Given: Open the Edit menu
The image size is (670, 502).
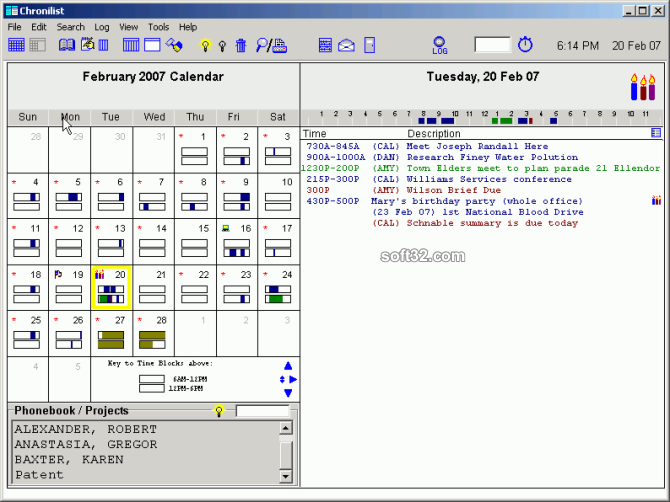Looking at the screenshot, I should coord(38,27).
